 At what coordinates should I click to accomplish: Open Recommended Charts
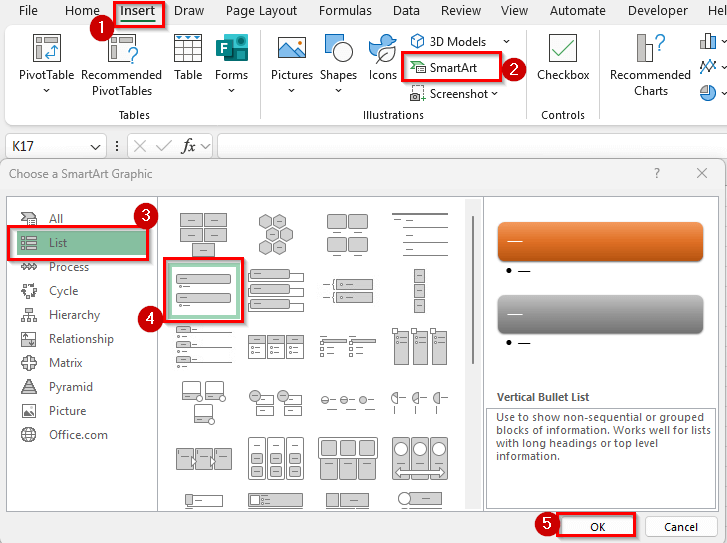[650, 65]
